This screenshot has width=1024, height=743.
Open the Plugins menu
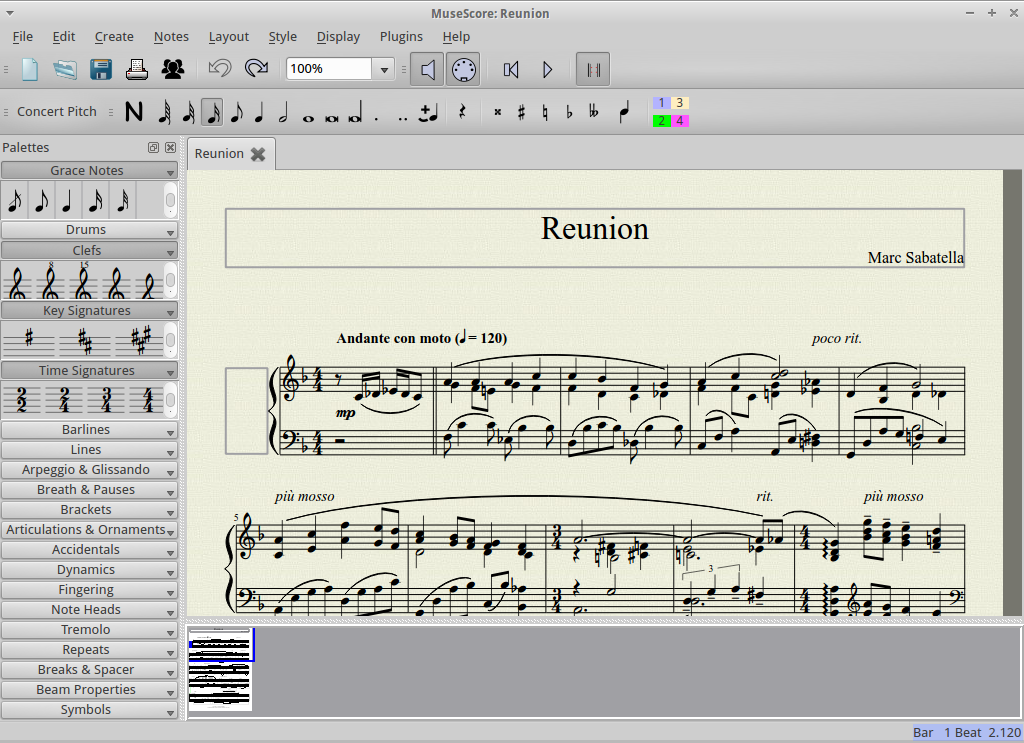(401, 37)
